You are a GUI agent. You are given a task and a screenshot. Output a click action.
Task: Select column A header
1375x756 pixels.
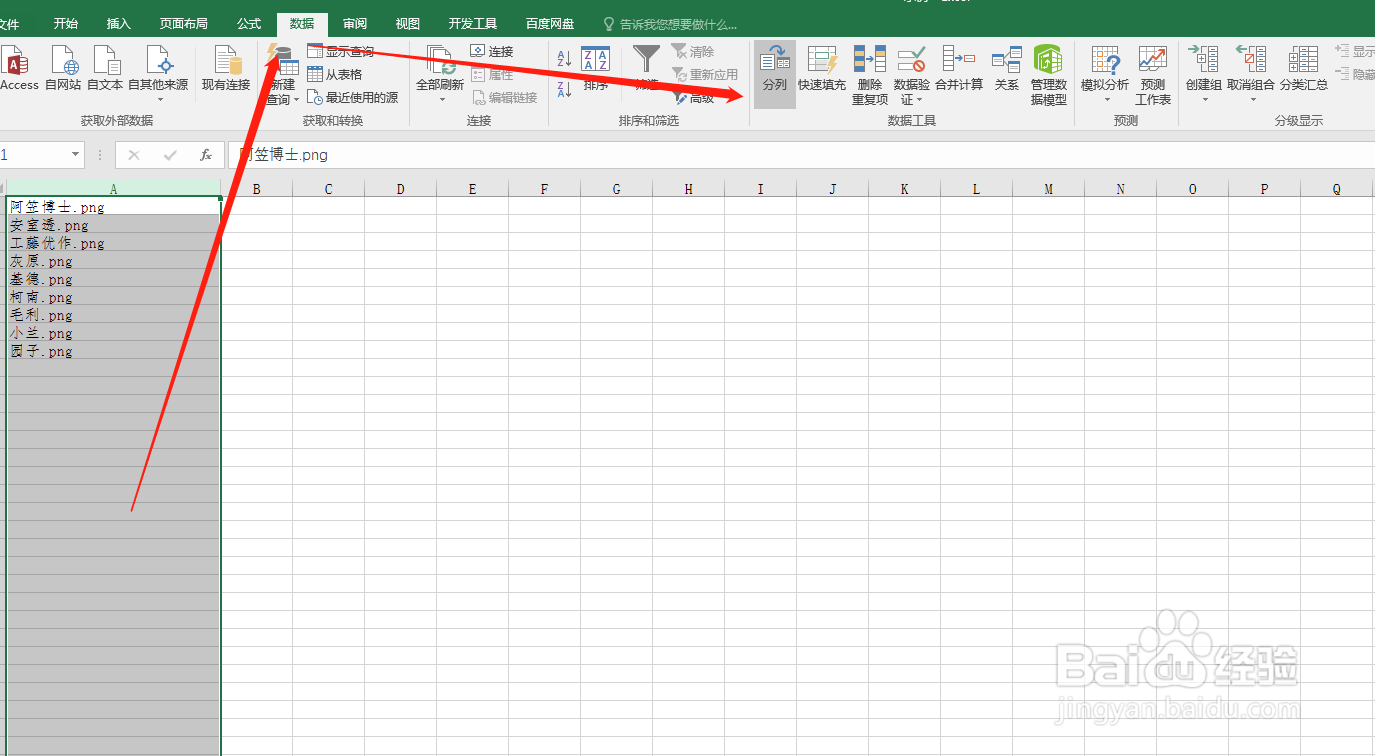pos(114,188)
